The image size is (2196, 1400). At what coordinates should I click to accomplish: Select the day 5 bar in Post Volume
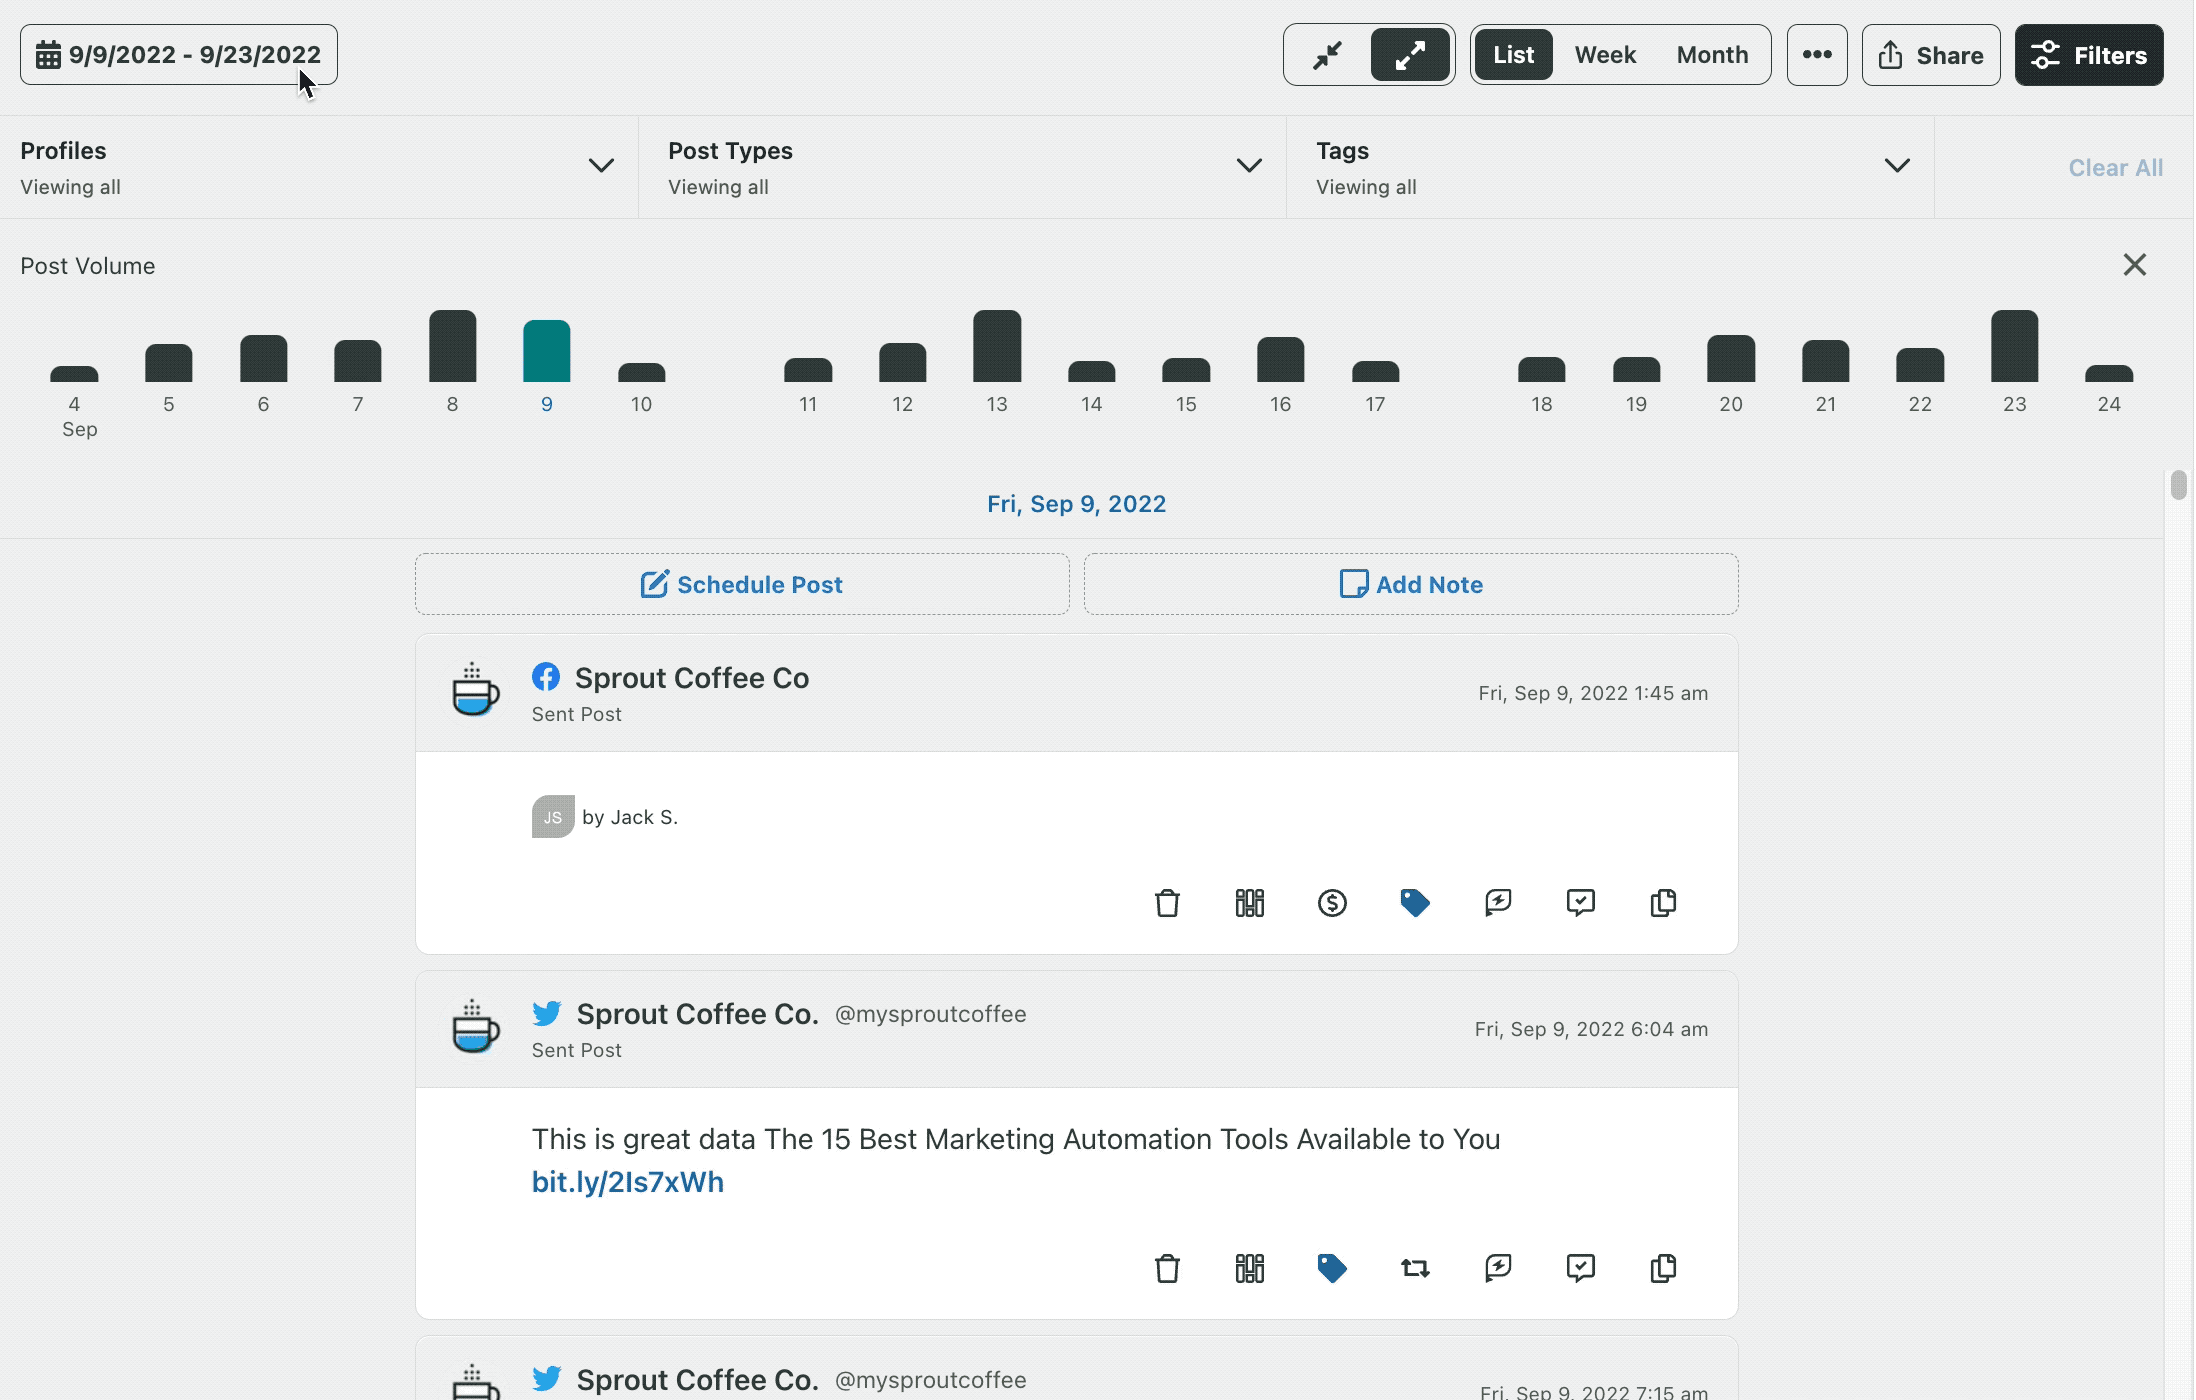coord(169,363)
